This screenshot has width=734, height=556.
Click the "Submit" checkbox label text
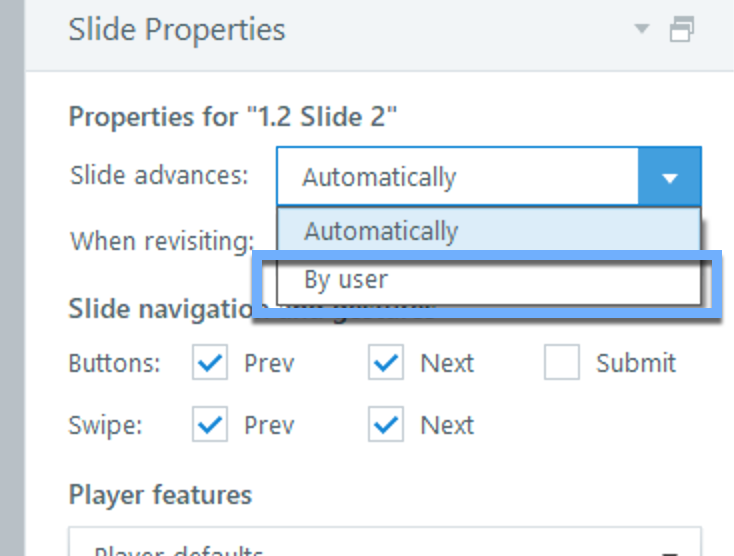pyautogui.click(x=636, y=363)
